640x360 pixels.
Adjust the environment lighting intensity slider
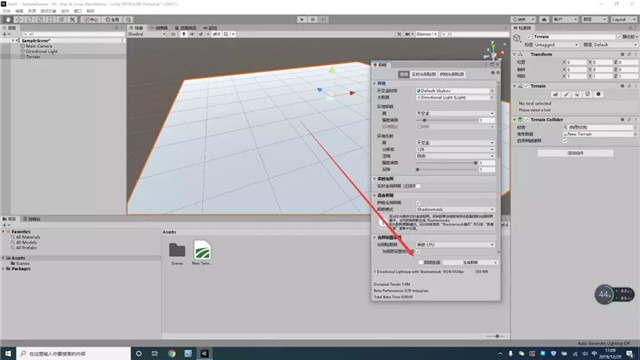[446, 120]
